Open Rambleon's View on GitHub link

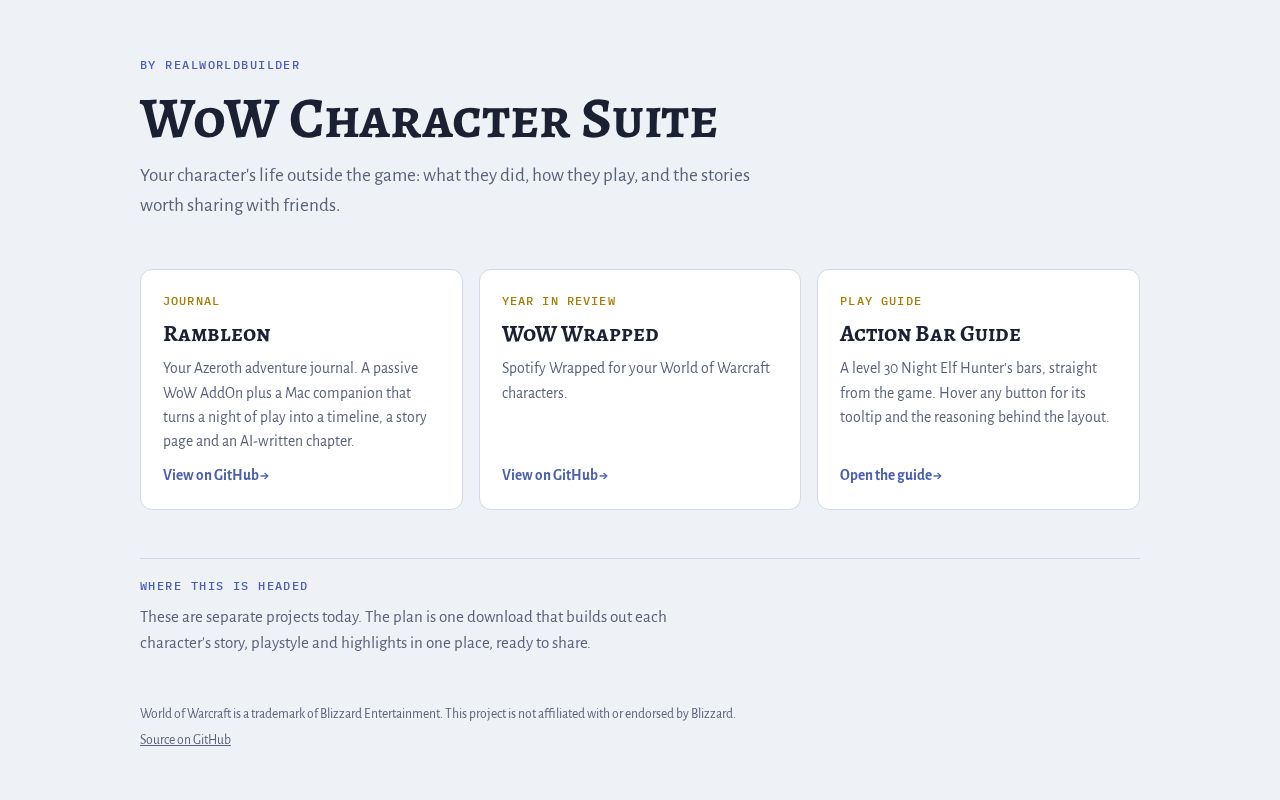pyautogui.click(x=216, y=476)
